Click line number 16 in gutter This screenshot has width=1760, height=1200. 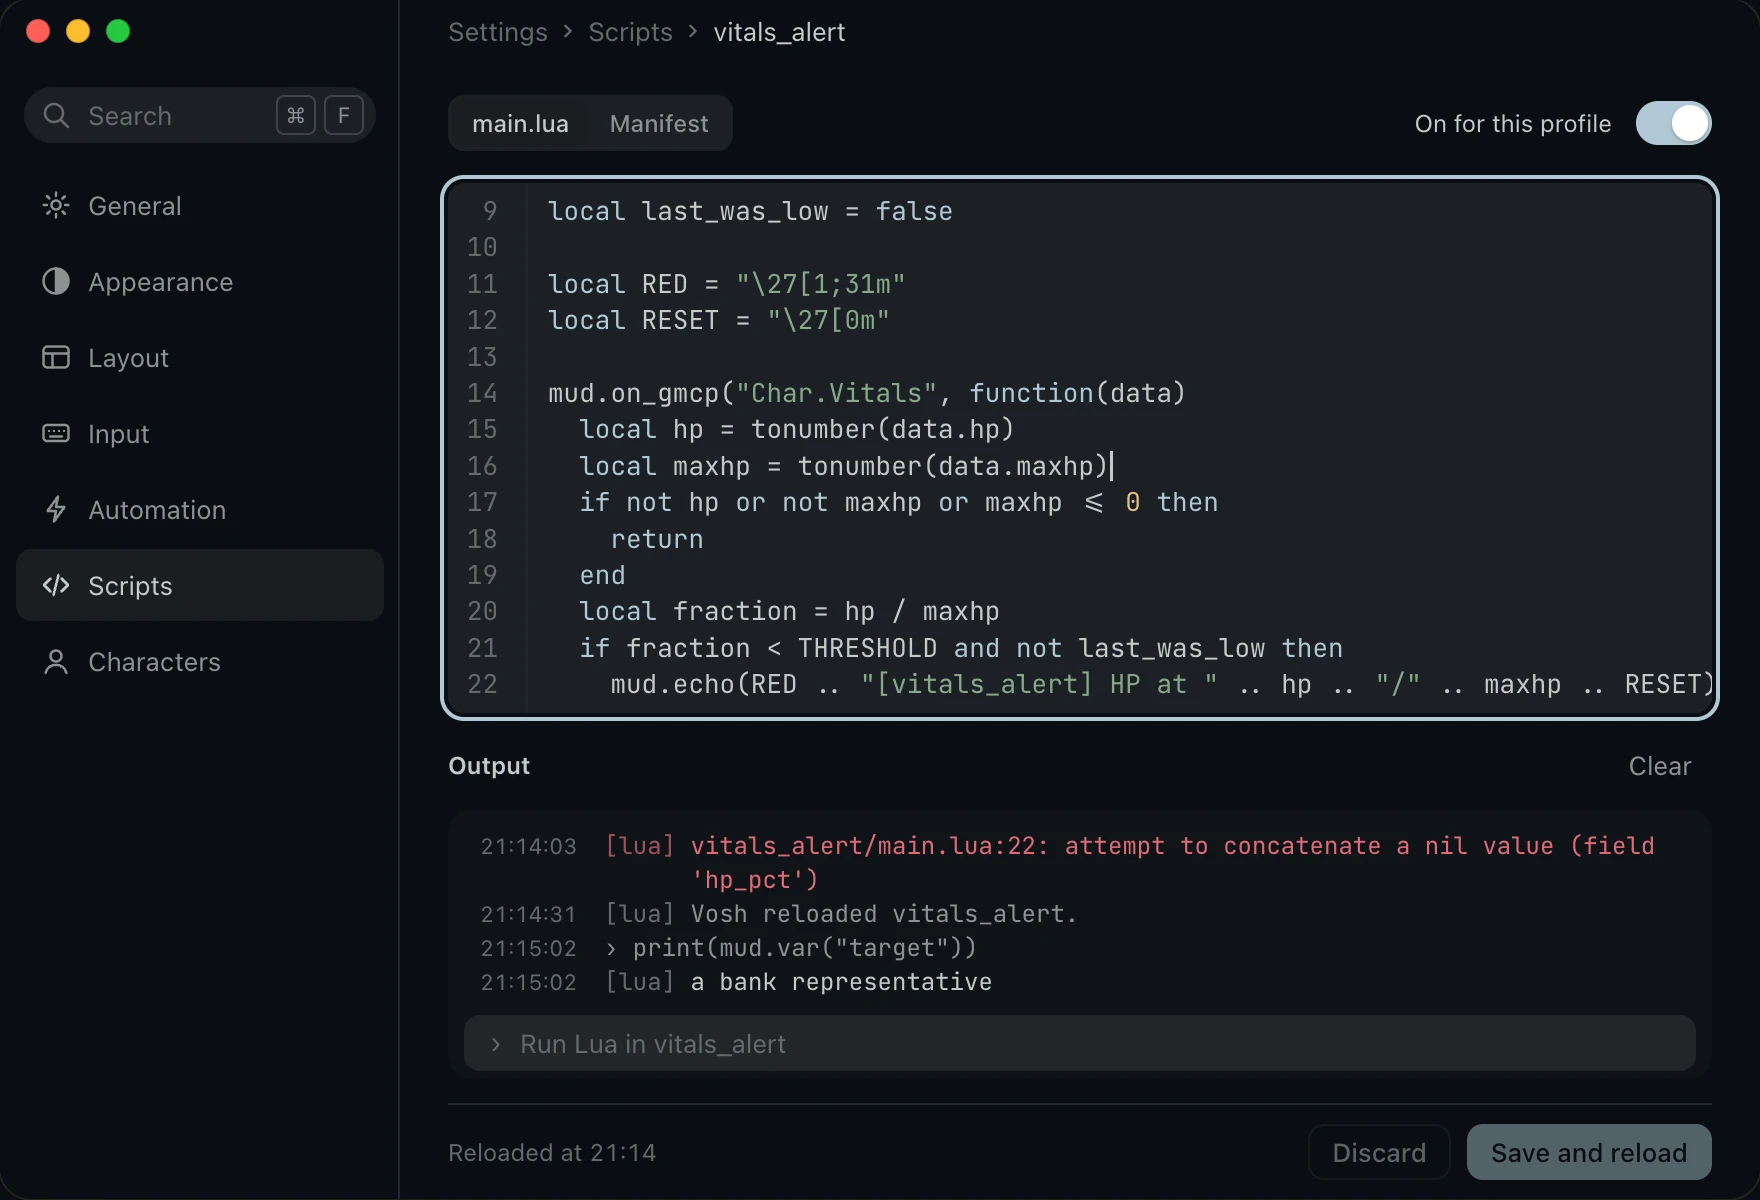(x=482, y=466)
